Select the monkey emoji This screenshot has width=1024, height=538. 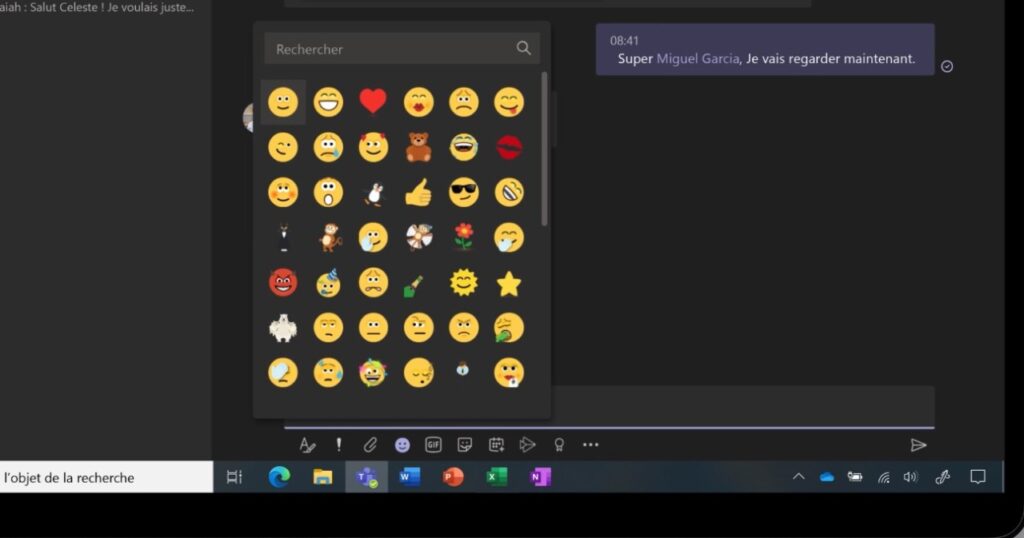click(329, 238)
